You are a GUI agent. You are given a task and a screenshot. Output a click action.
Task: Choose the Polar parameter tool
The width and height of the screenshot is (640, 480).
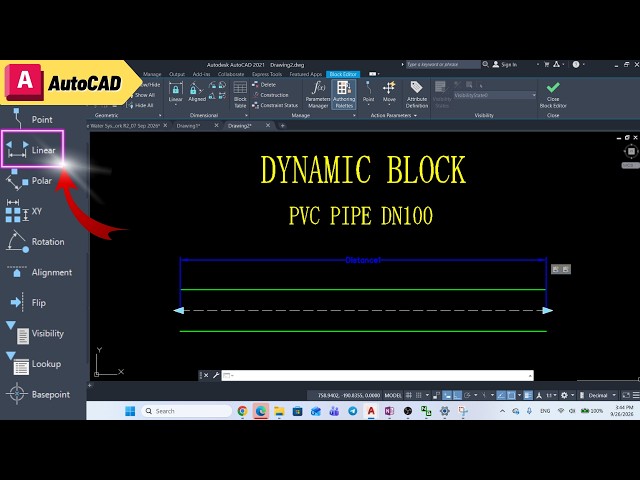point(29,180)
